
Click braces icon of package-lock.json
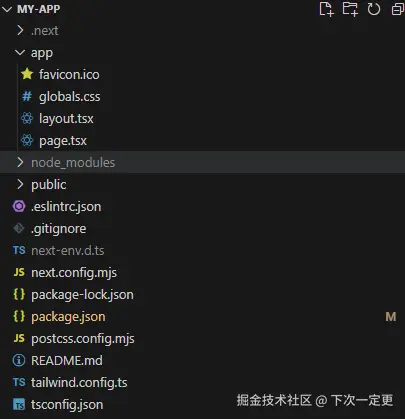(x=19, y=294)
